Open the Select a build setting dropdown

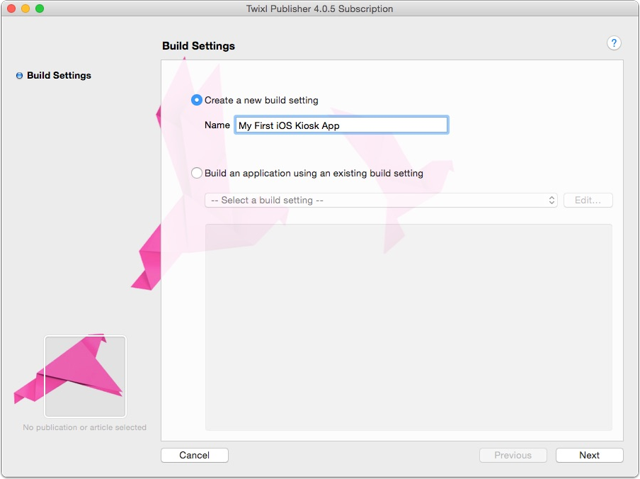pyautogui.click(x=381, y=200)
